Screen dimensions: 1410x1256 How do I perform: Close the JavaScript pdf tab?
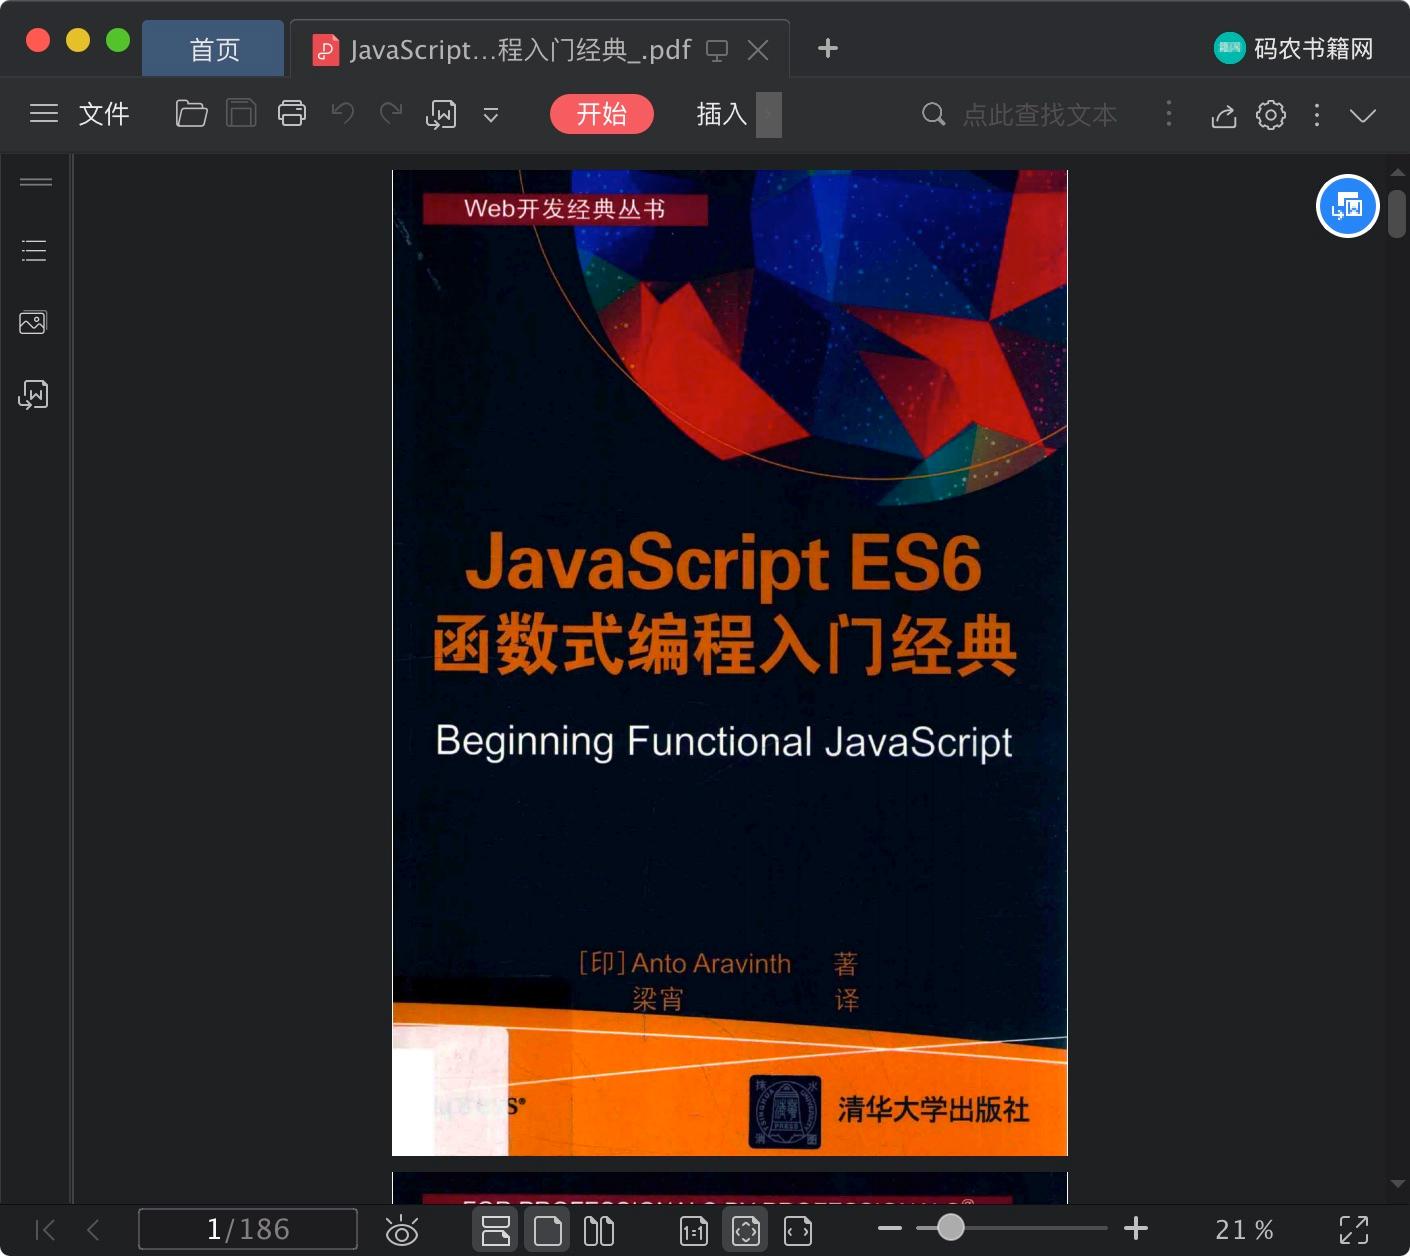pyautogui.click(x=759, y=50)
